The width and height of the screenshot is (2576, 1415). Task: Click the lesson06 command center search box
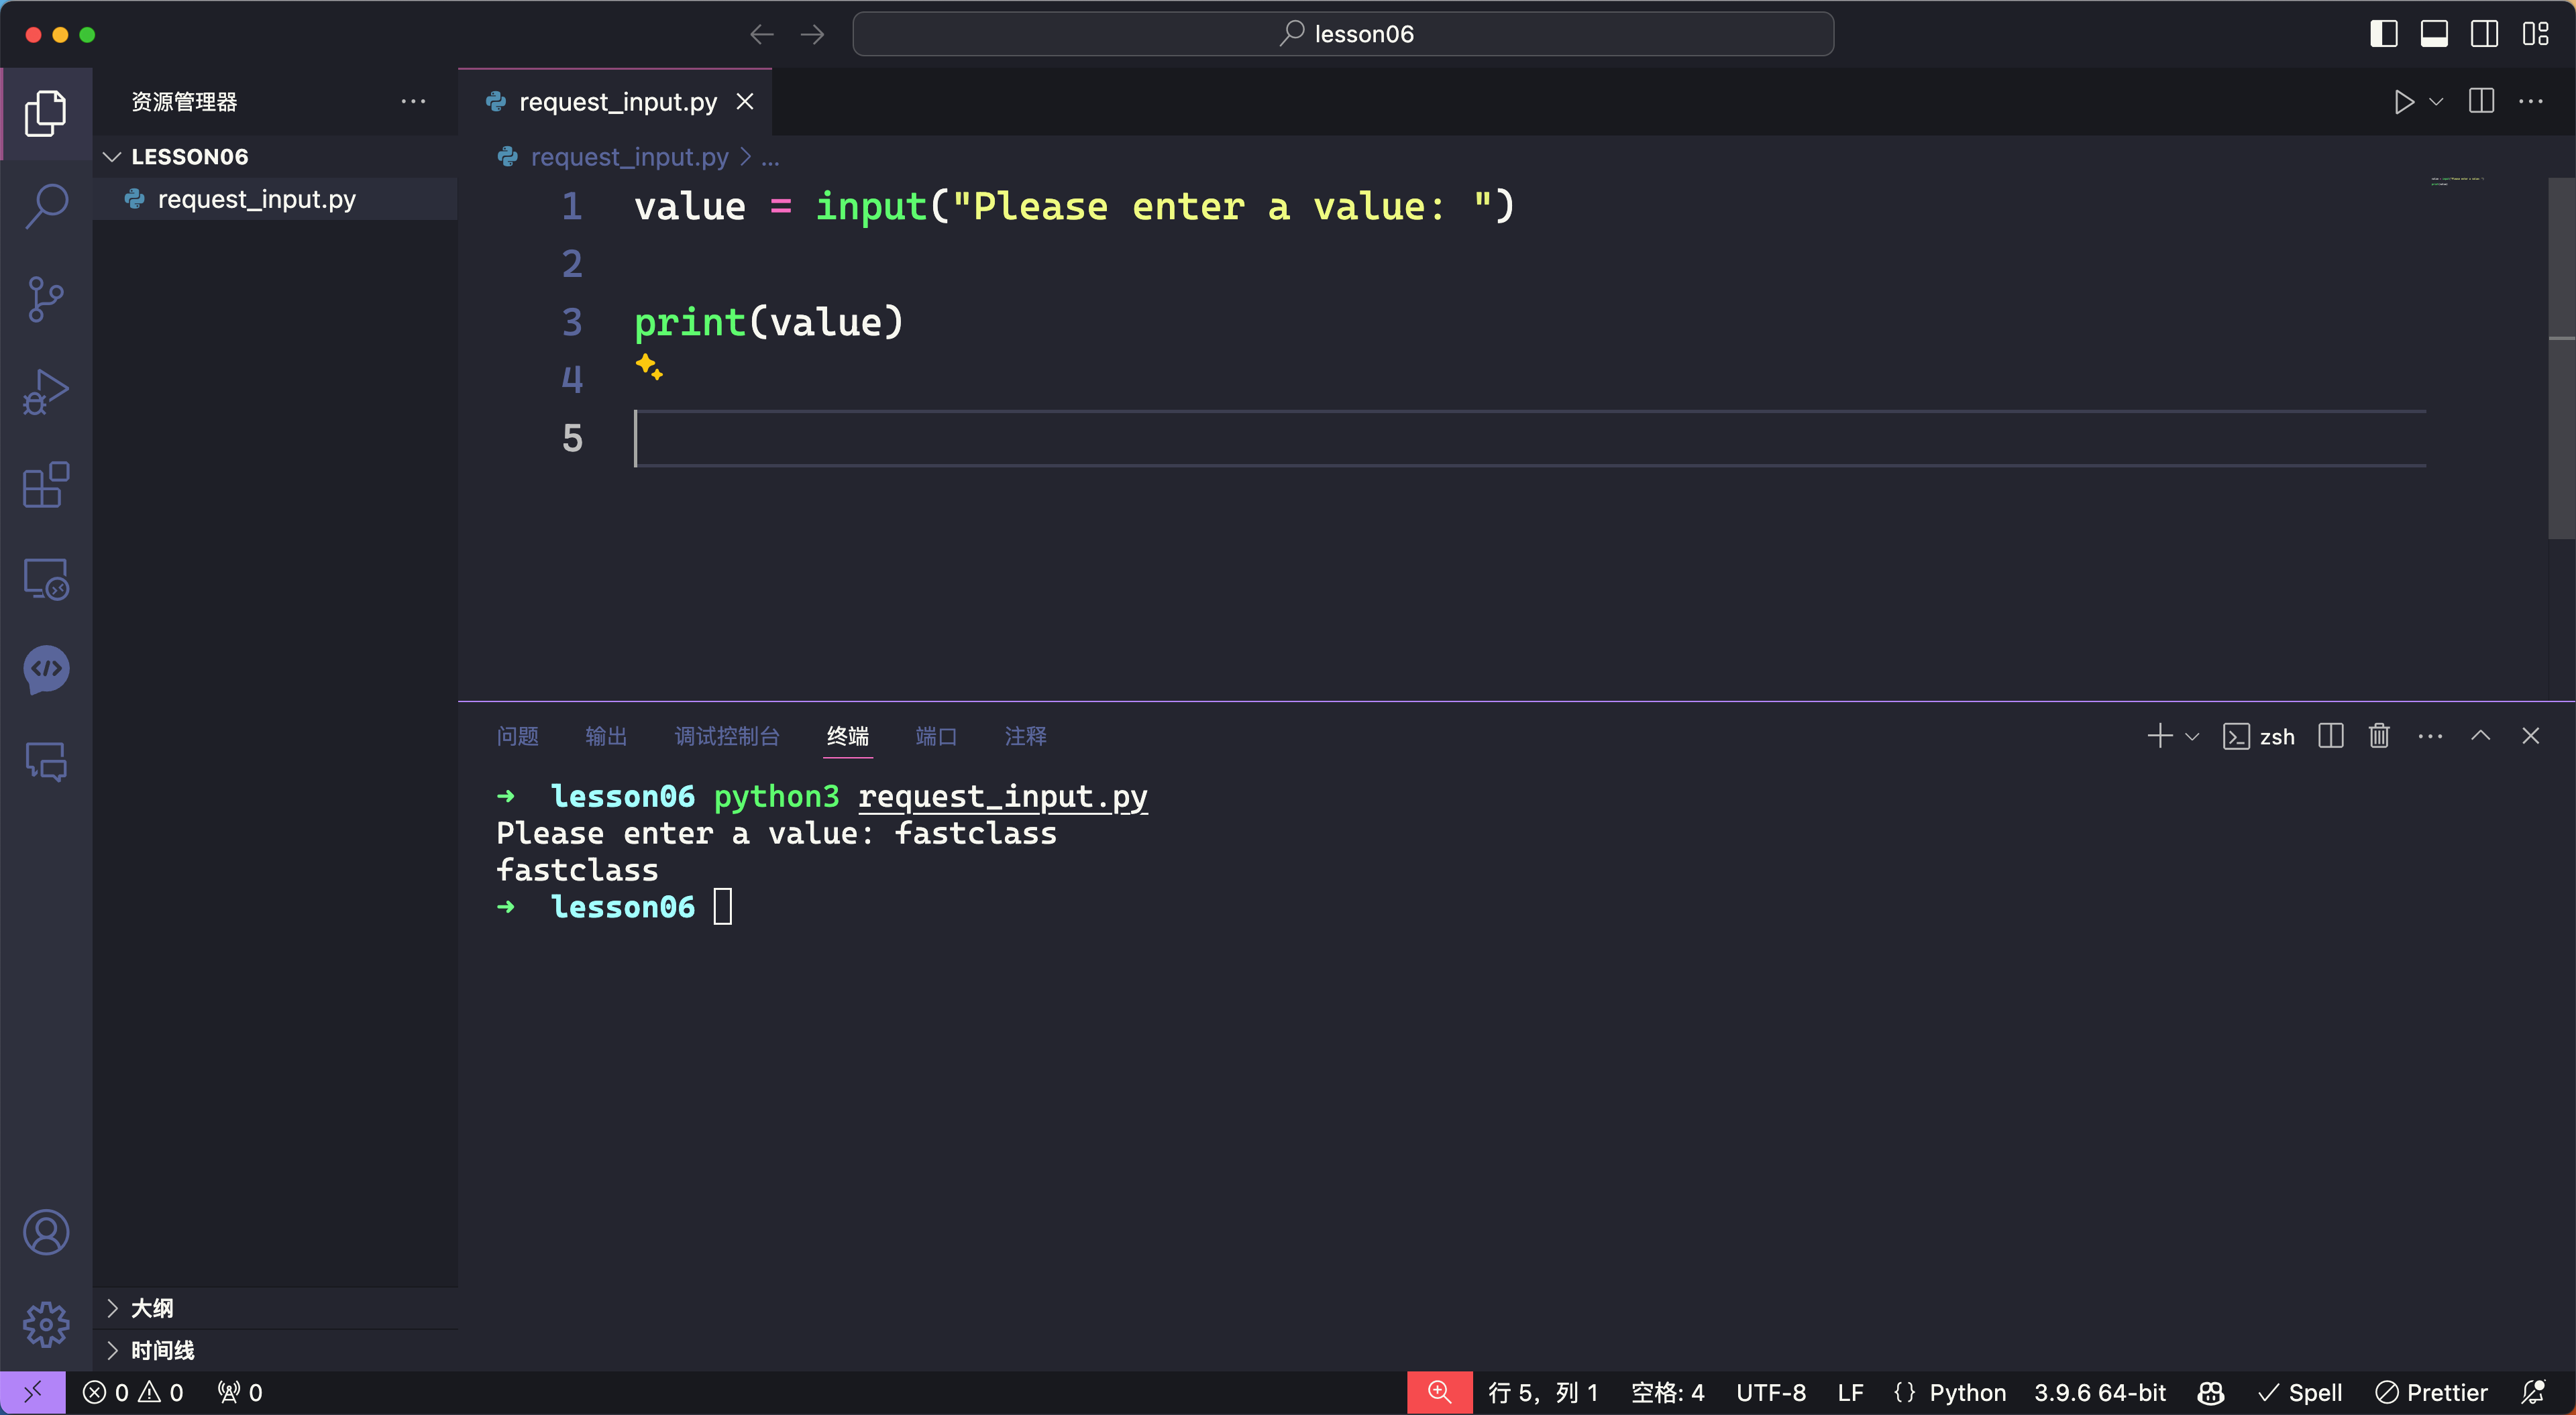click(x=1343, y=34)
